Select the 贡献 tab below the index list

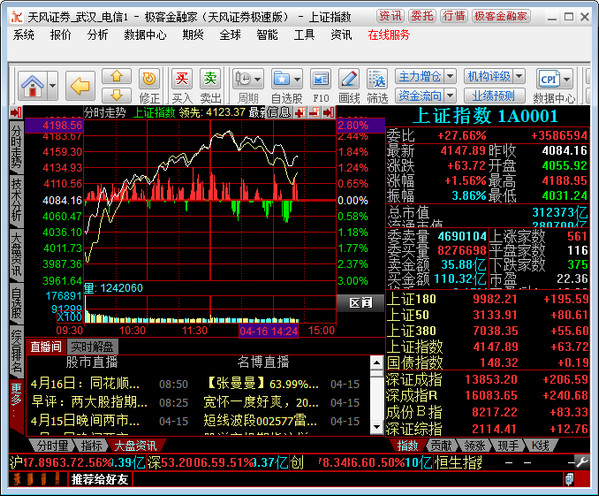[440, 446]
